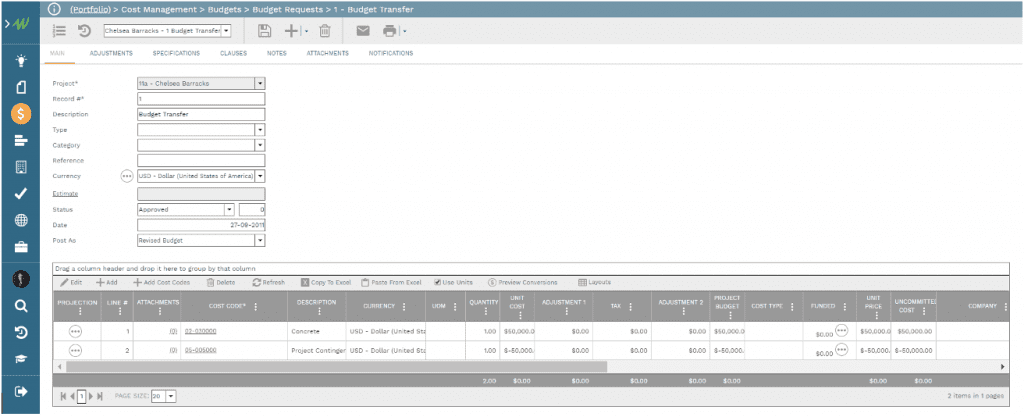Switch to the Notes tab
Image resolution: width=1024 pixels, height=417 pixels.
click(277, 54)
